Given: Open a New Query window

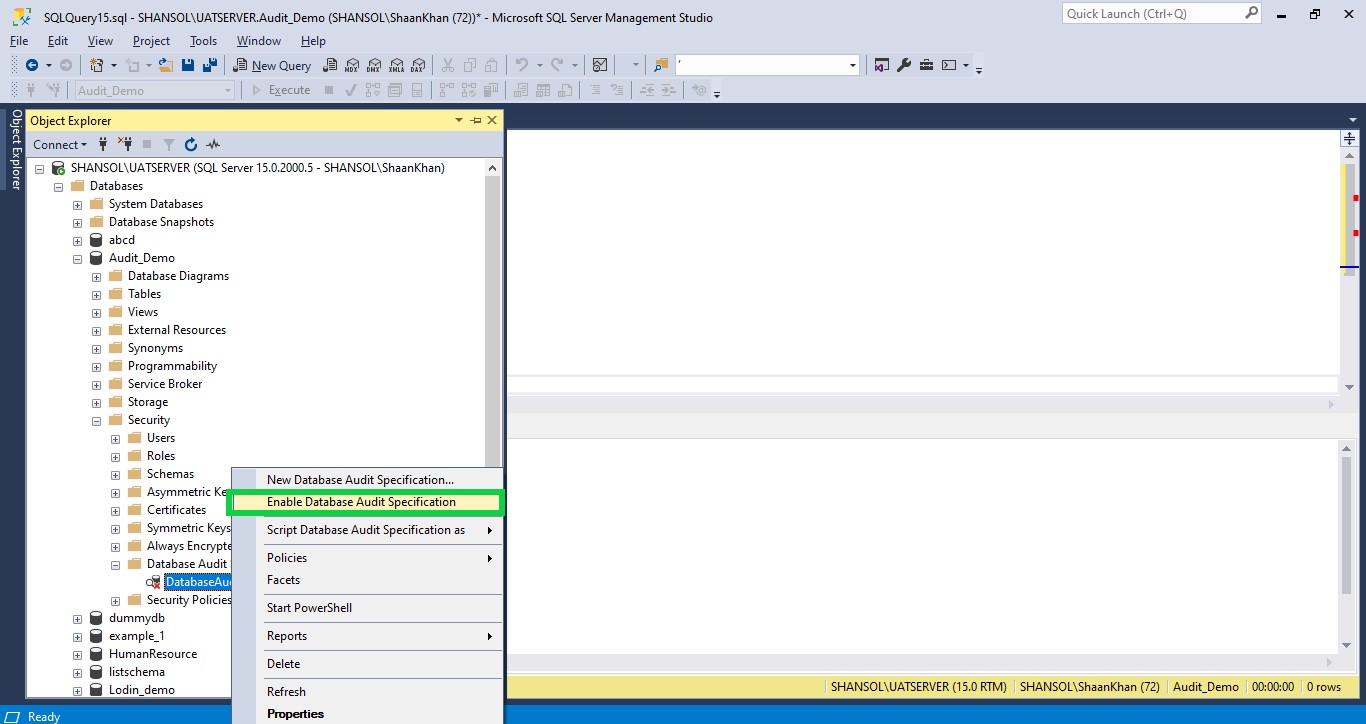Looking at the screenshot, I should [271, 64].
